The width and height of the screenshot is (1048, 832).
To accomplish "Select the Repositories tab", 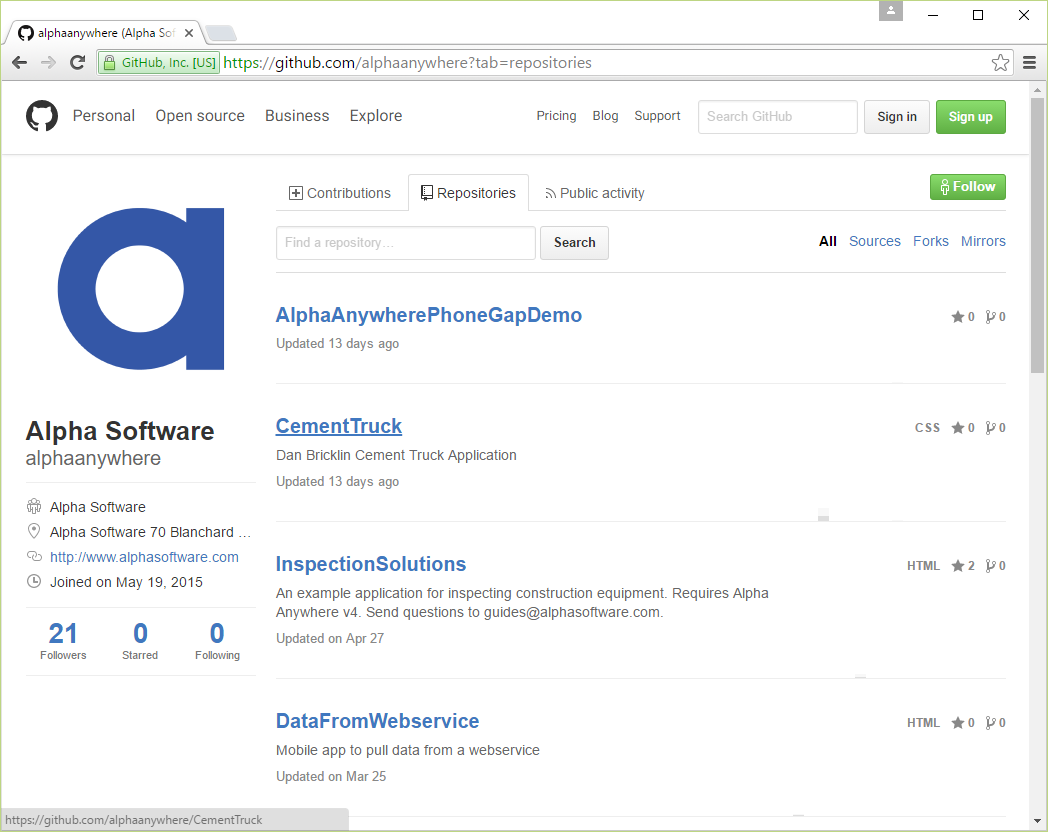I will tap(469, 193).
